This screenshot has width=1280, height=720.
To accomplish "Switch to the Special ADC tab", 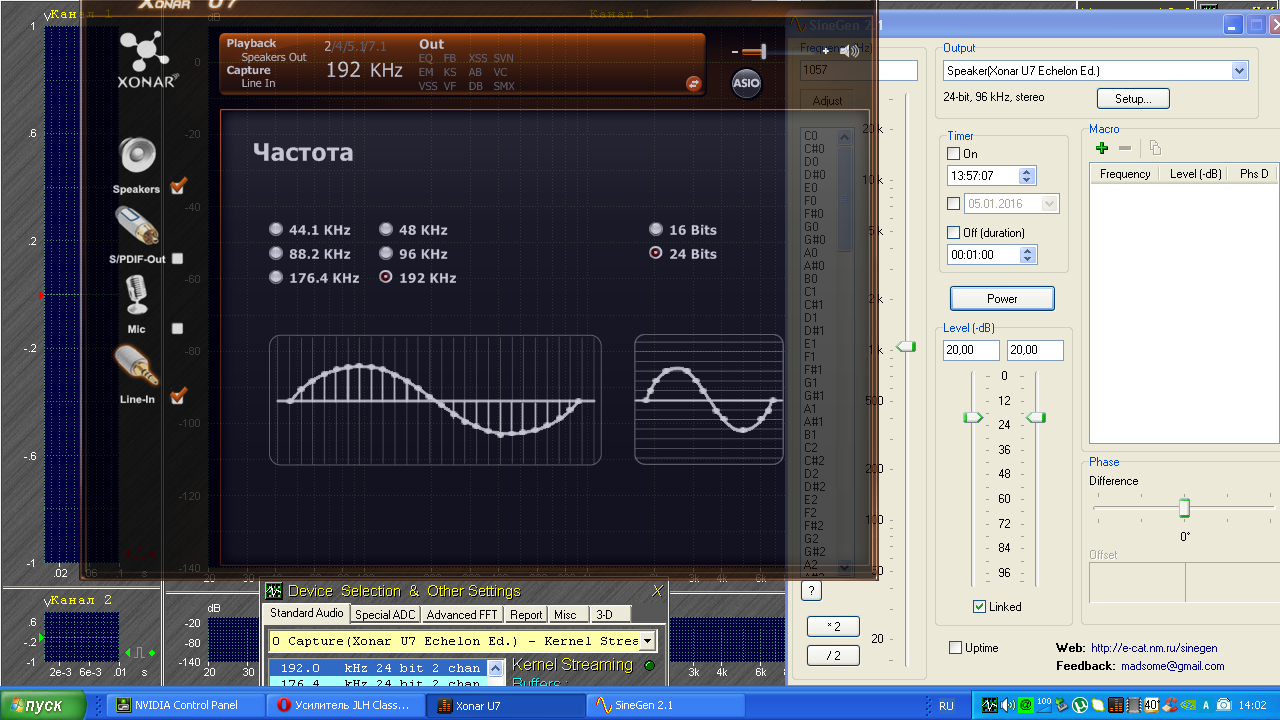I will 385,615.
